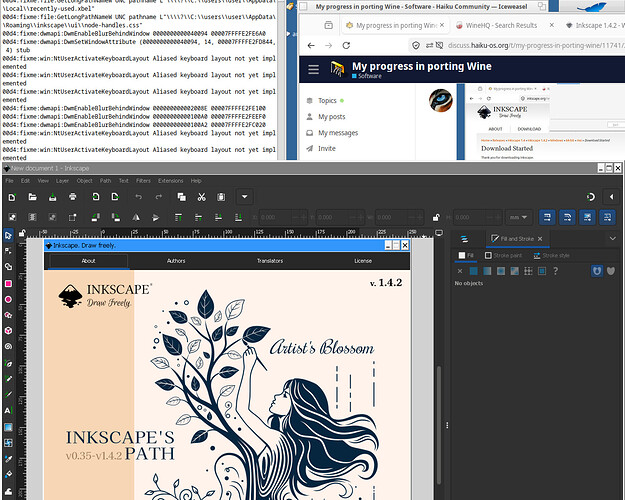Click the Export icon
Screen dimensions: 625x500
coord(115,197)
